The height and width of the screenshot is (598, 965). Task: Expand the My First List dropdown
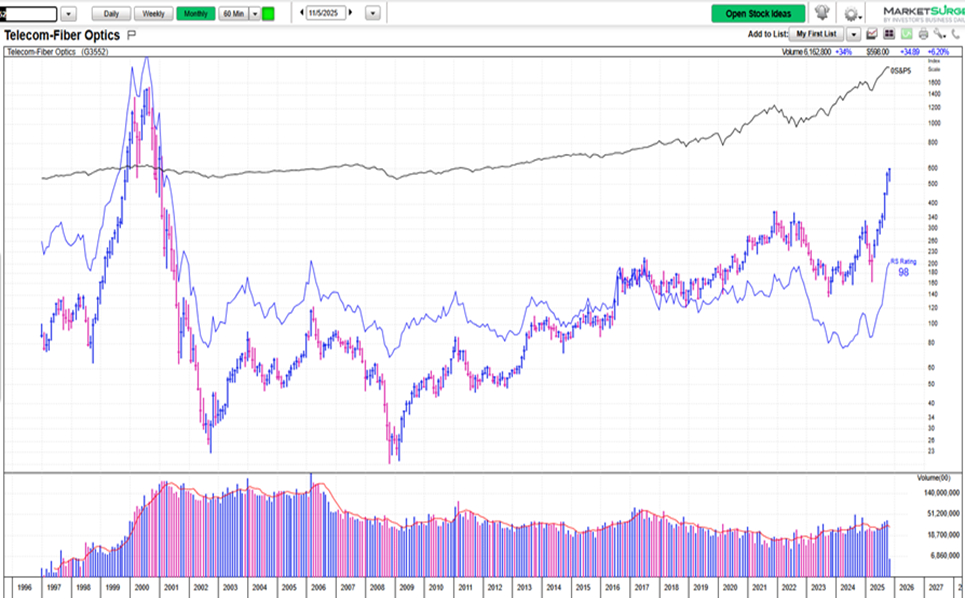[x=853, y=34]
